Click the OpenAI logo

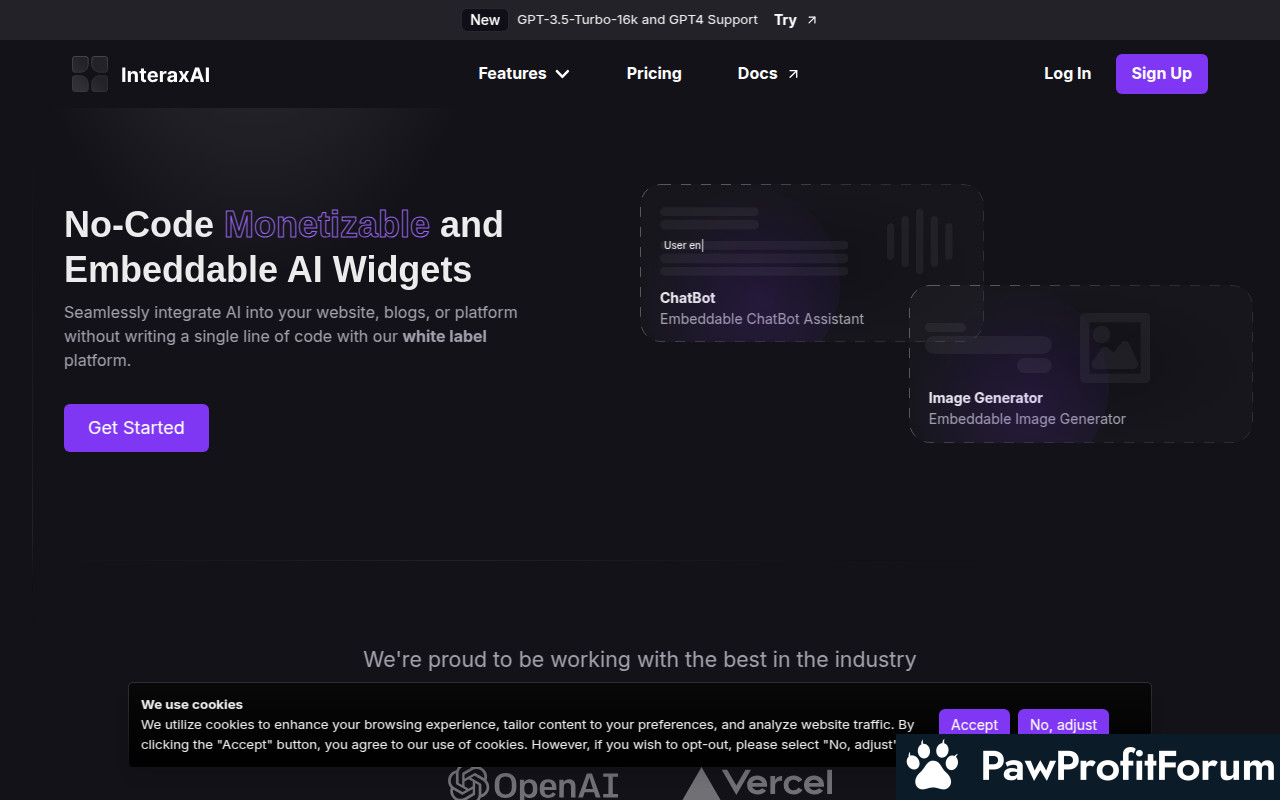(533, 783)
